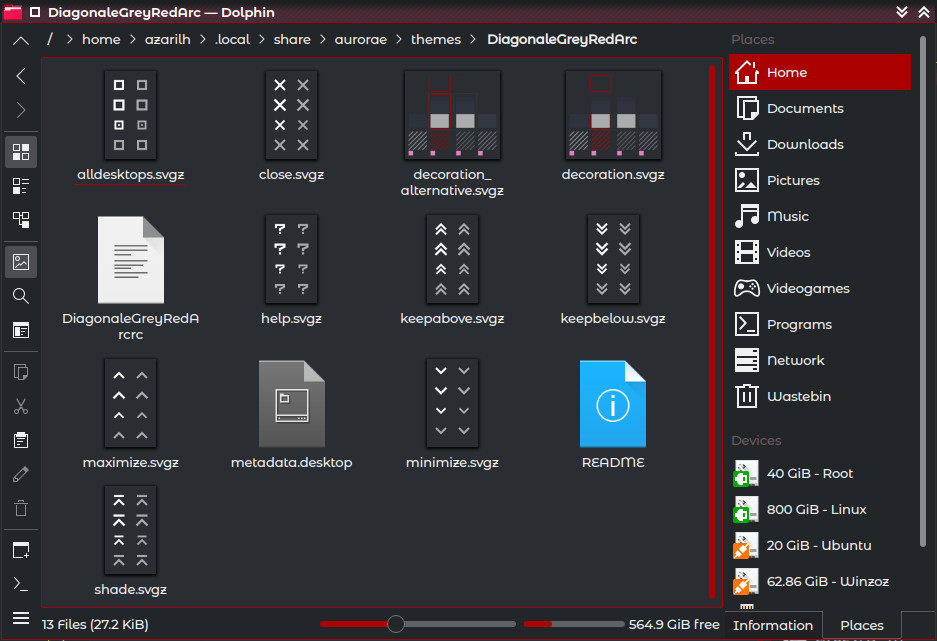Expand arrow after root slash breadcrumb

pos(69,39)
